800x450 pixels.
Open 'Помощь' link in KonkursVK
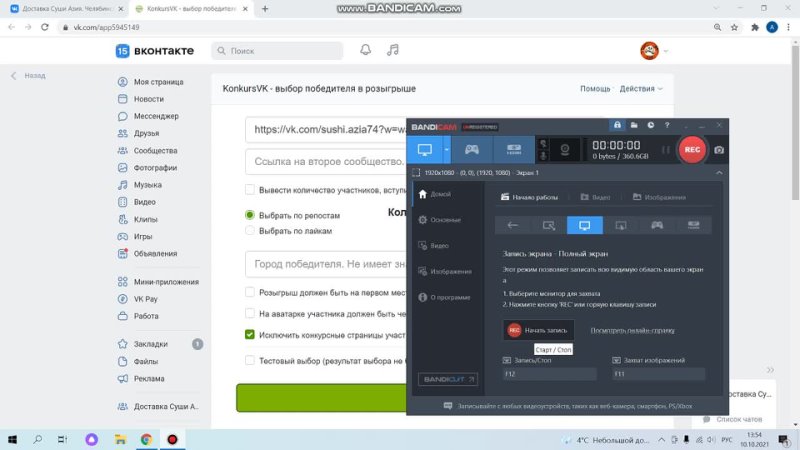(595, 89)
